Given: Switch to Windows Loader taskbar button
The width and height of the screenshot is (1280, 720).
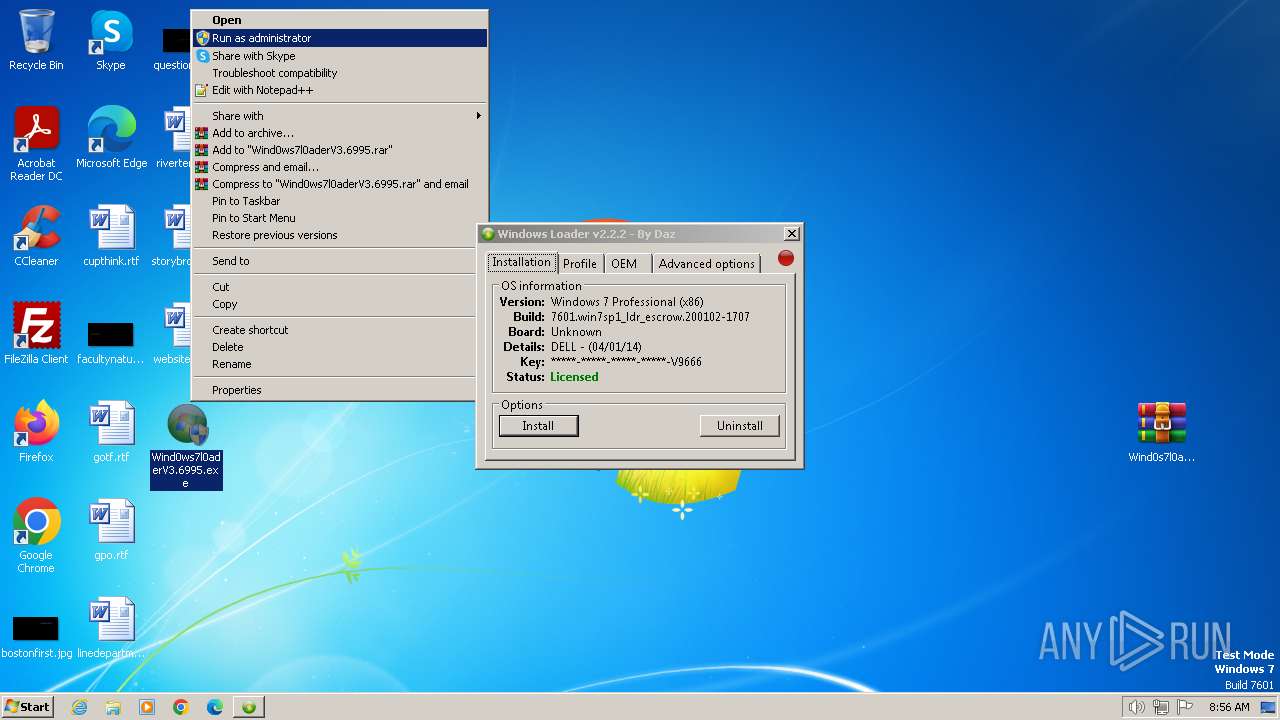Looking at the screenshot, I should tap(249, 707).
